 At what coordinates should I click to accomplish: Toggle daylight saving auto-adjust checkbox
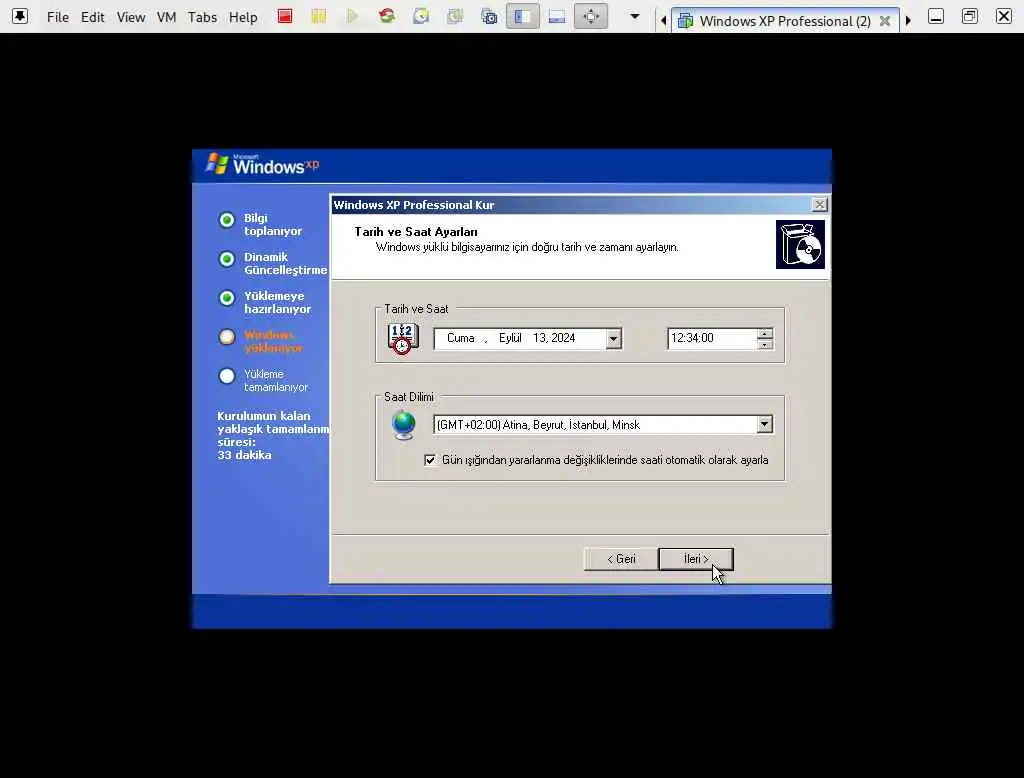[430, 460]
